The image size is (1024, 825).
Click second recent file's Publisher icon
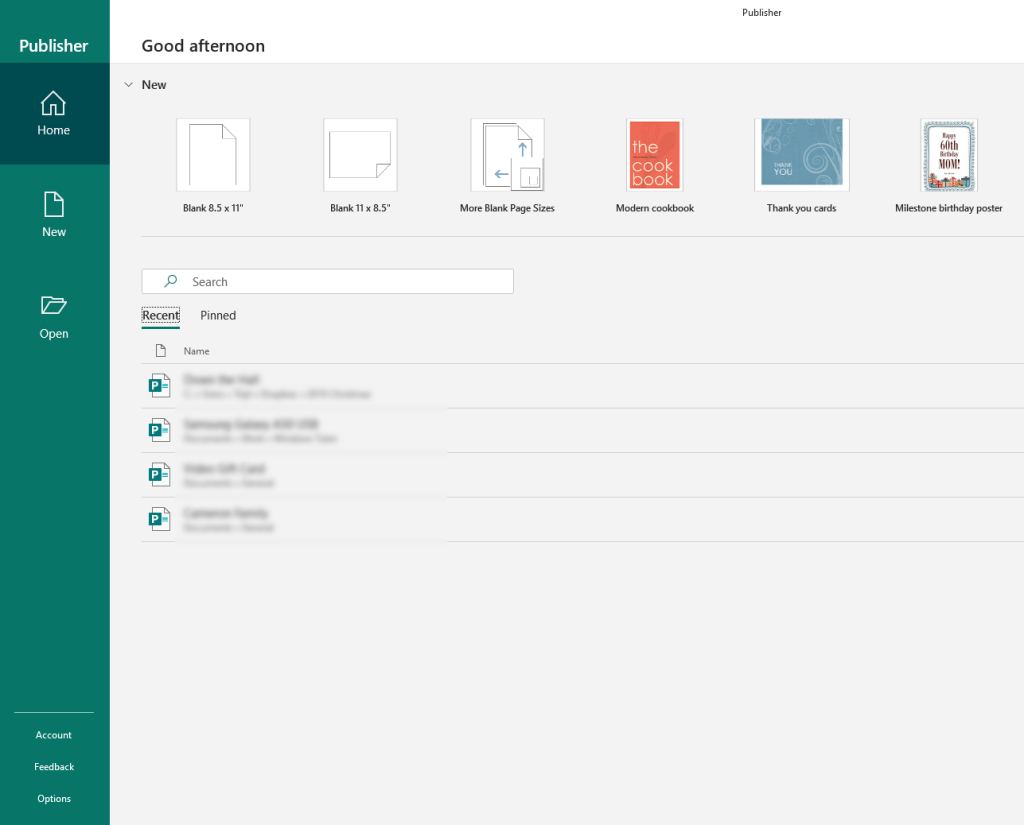point(159,430)
